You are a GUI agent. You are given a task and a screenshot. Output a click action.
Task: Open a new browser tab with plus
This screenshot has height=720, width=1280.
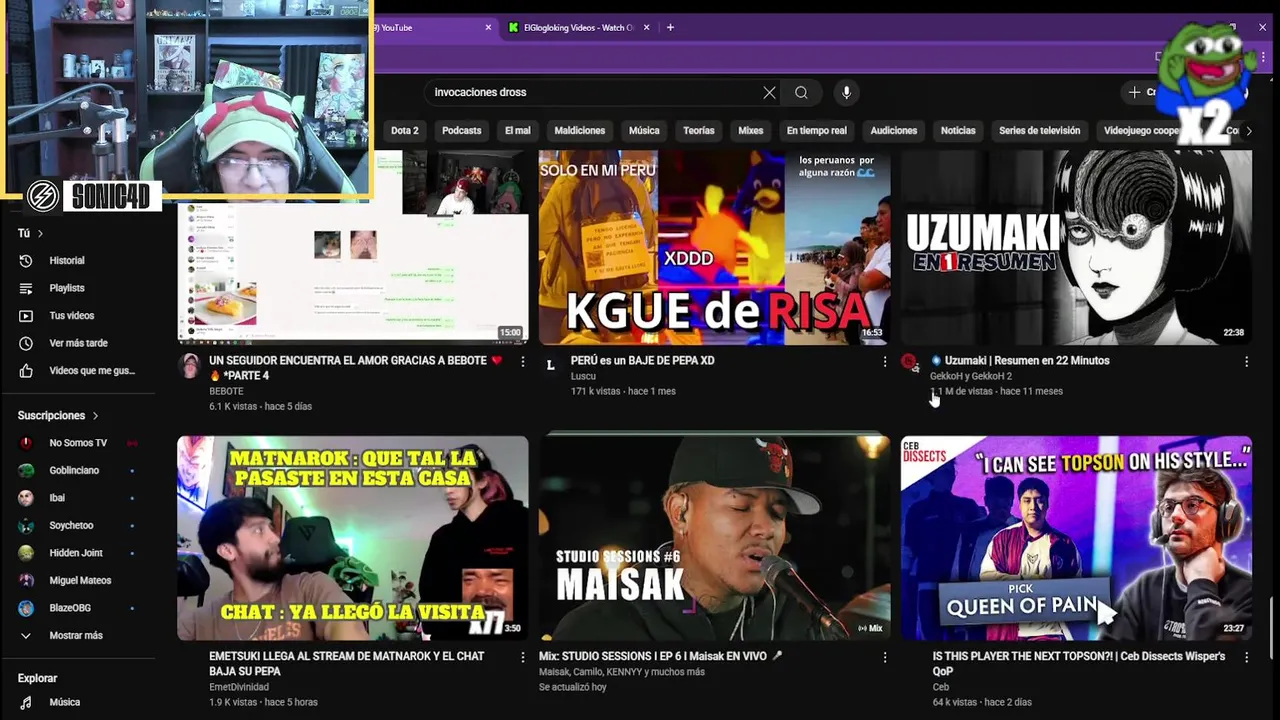(x=670, y=27)
